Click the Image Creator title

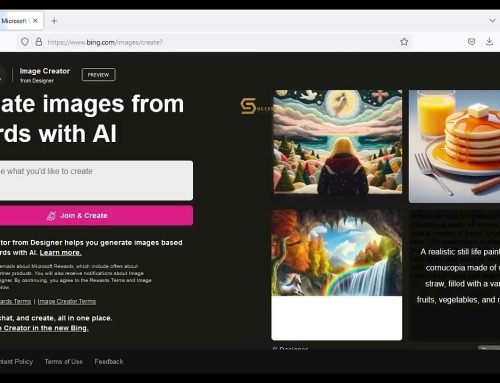click(x=45, y=71)
